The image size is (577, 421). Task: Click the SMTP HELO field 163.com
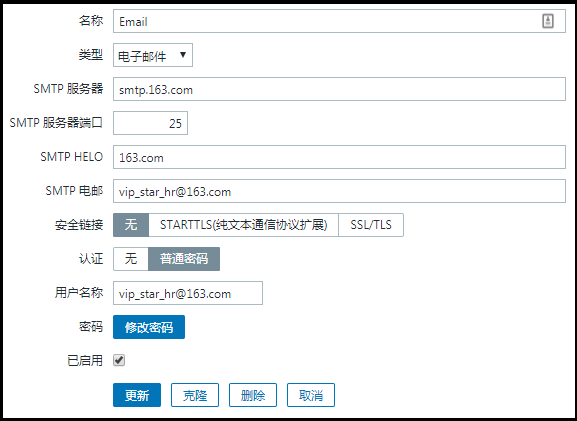pos(339,157)
